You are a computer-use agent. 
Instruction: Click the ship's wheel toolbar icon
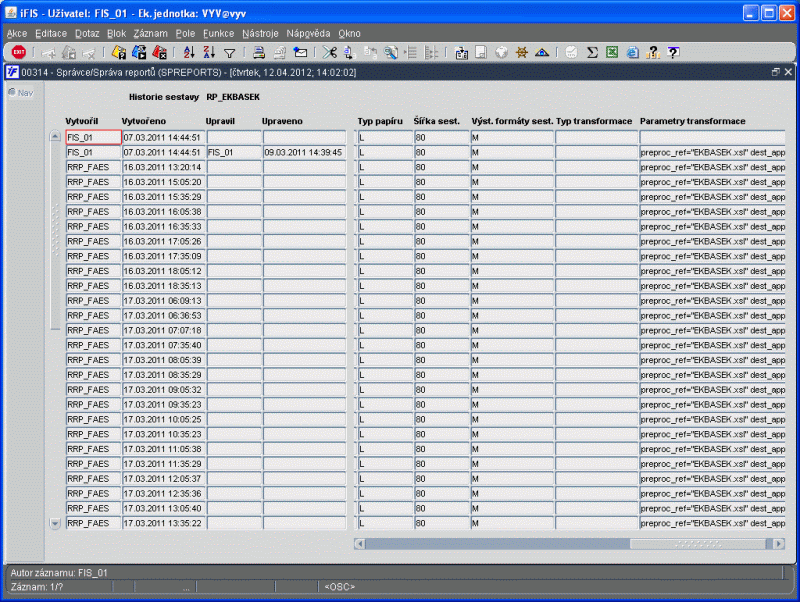pyautogui.click(x=521, y=52)
